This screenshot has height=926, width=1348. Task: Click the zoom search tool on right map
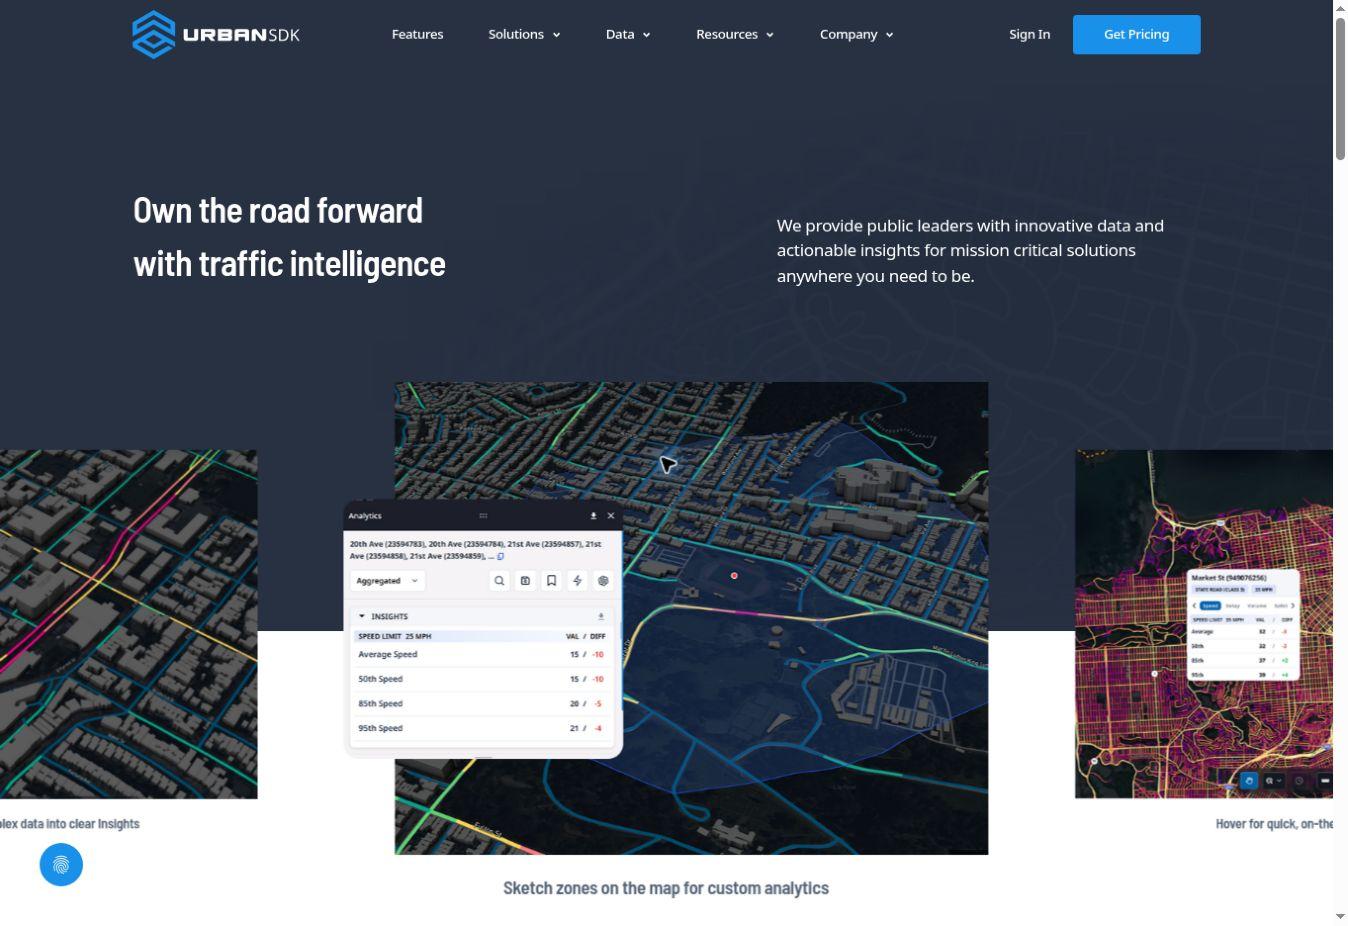[x=1273, y=781]
